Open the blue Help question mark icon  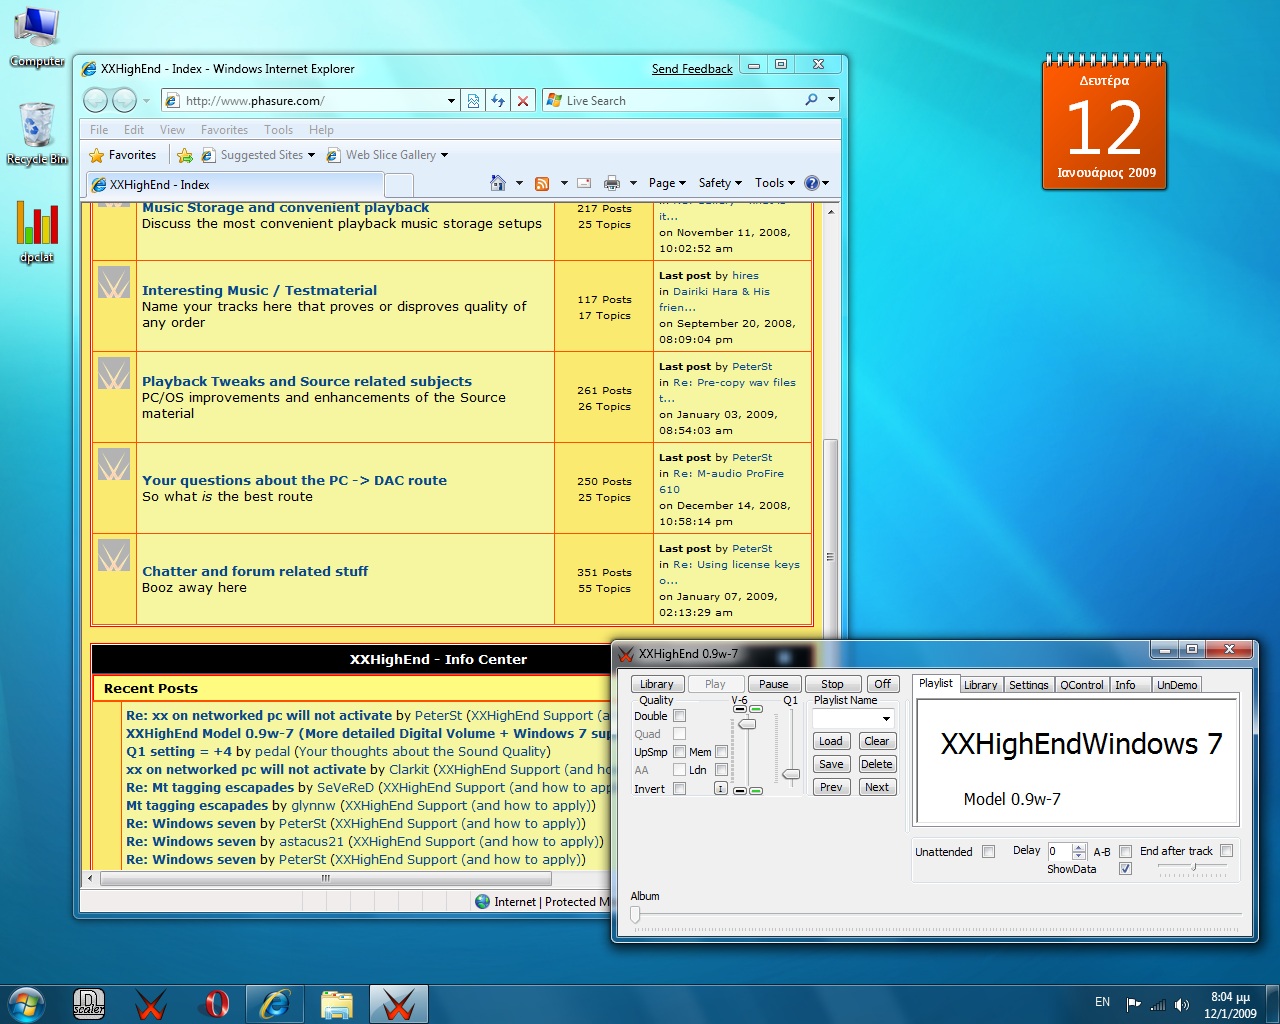(x=812, y=183)
